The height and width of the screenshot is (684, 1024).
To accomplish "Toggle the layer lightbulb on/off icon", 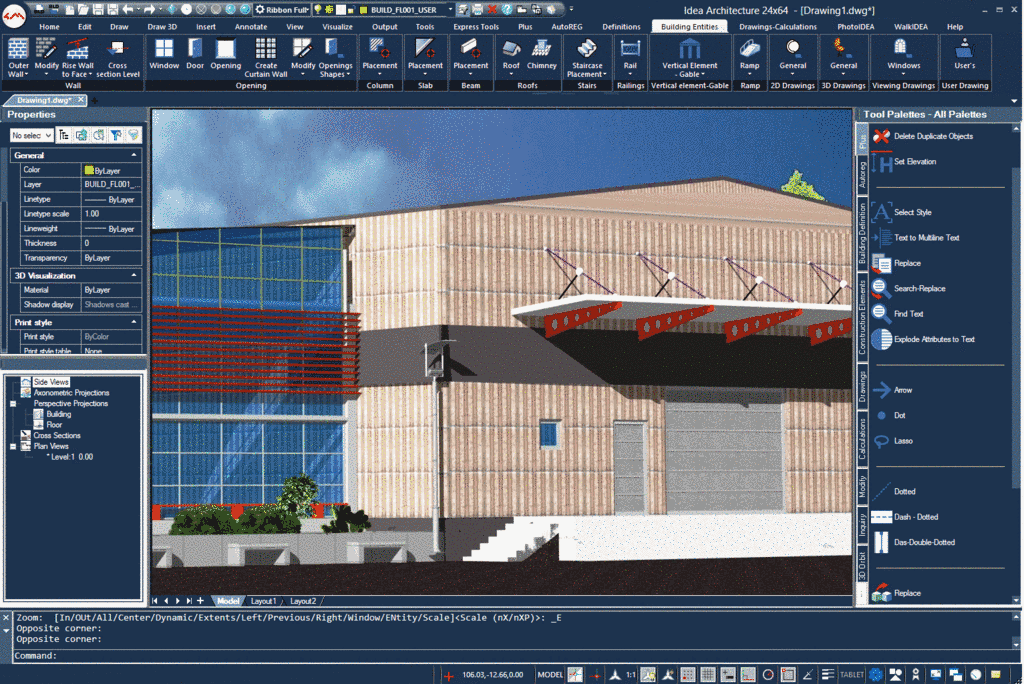I will 318,10.
